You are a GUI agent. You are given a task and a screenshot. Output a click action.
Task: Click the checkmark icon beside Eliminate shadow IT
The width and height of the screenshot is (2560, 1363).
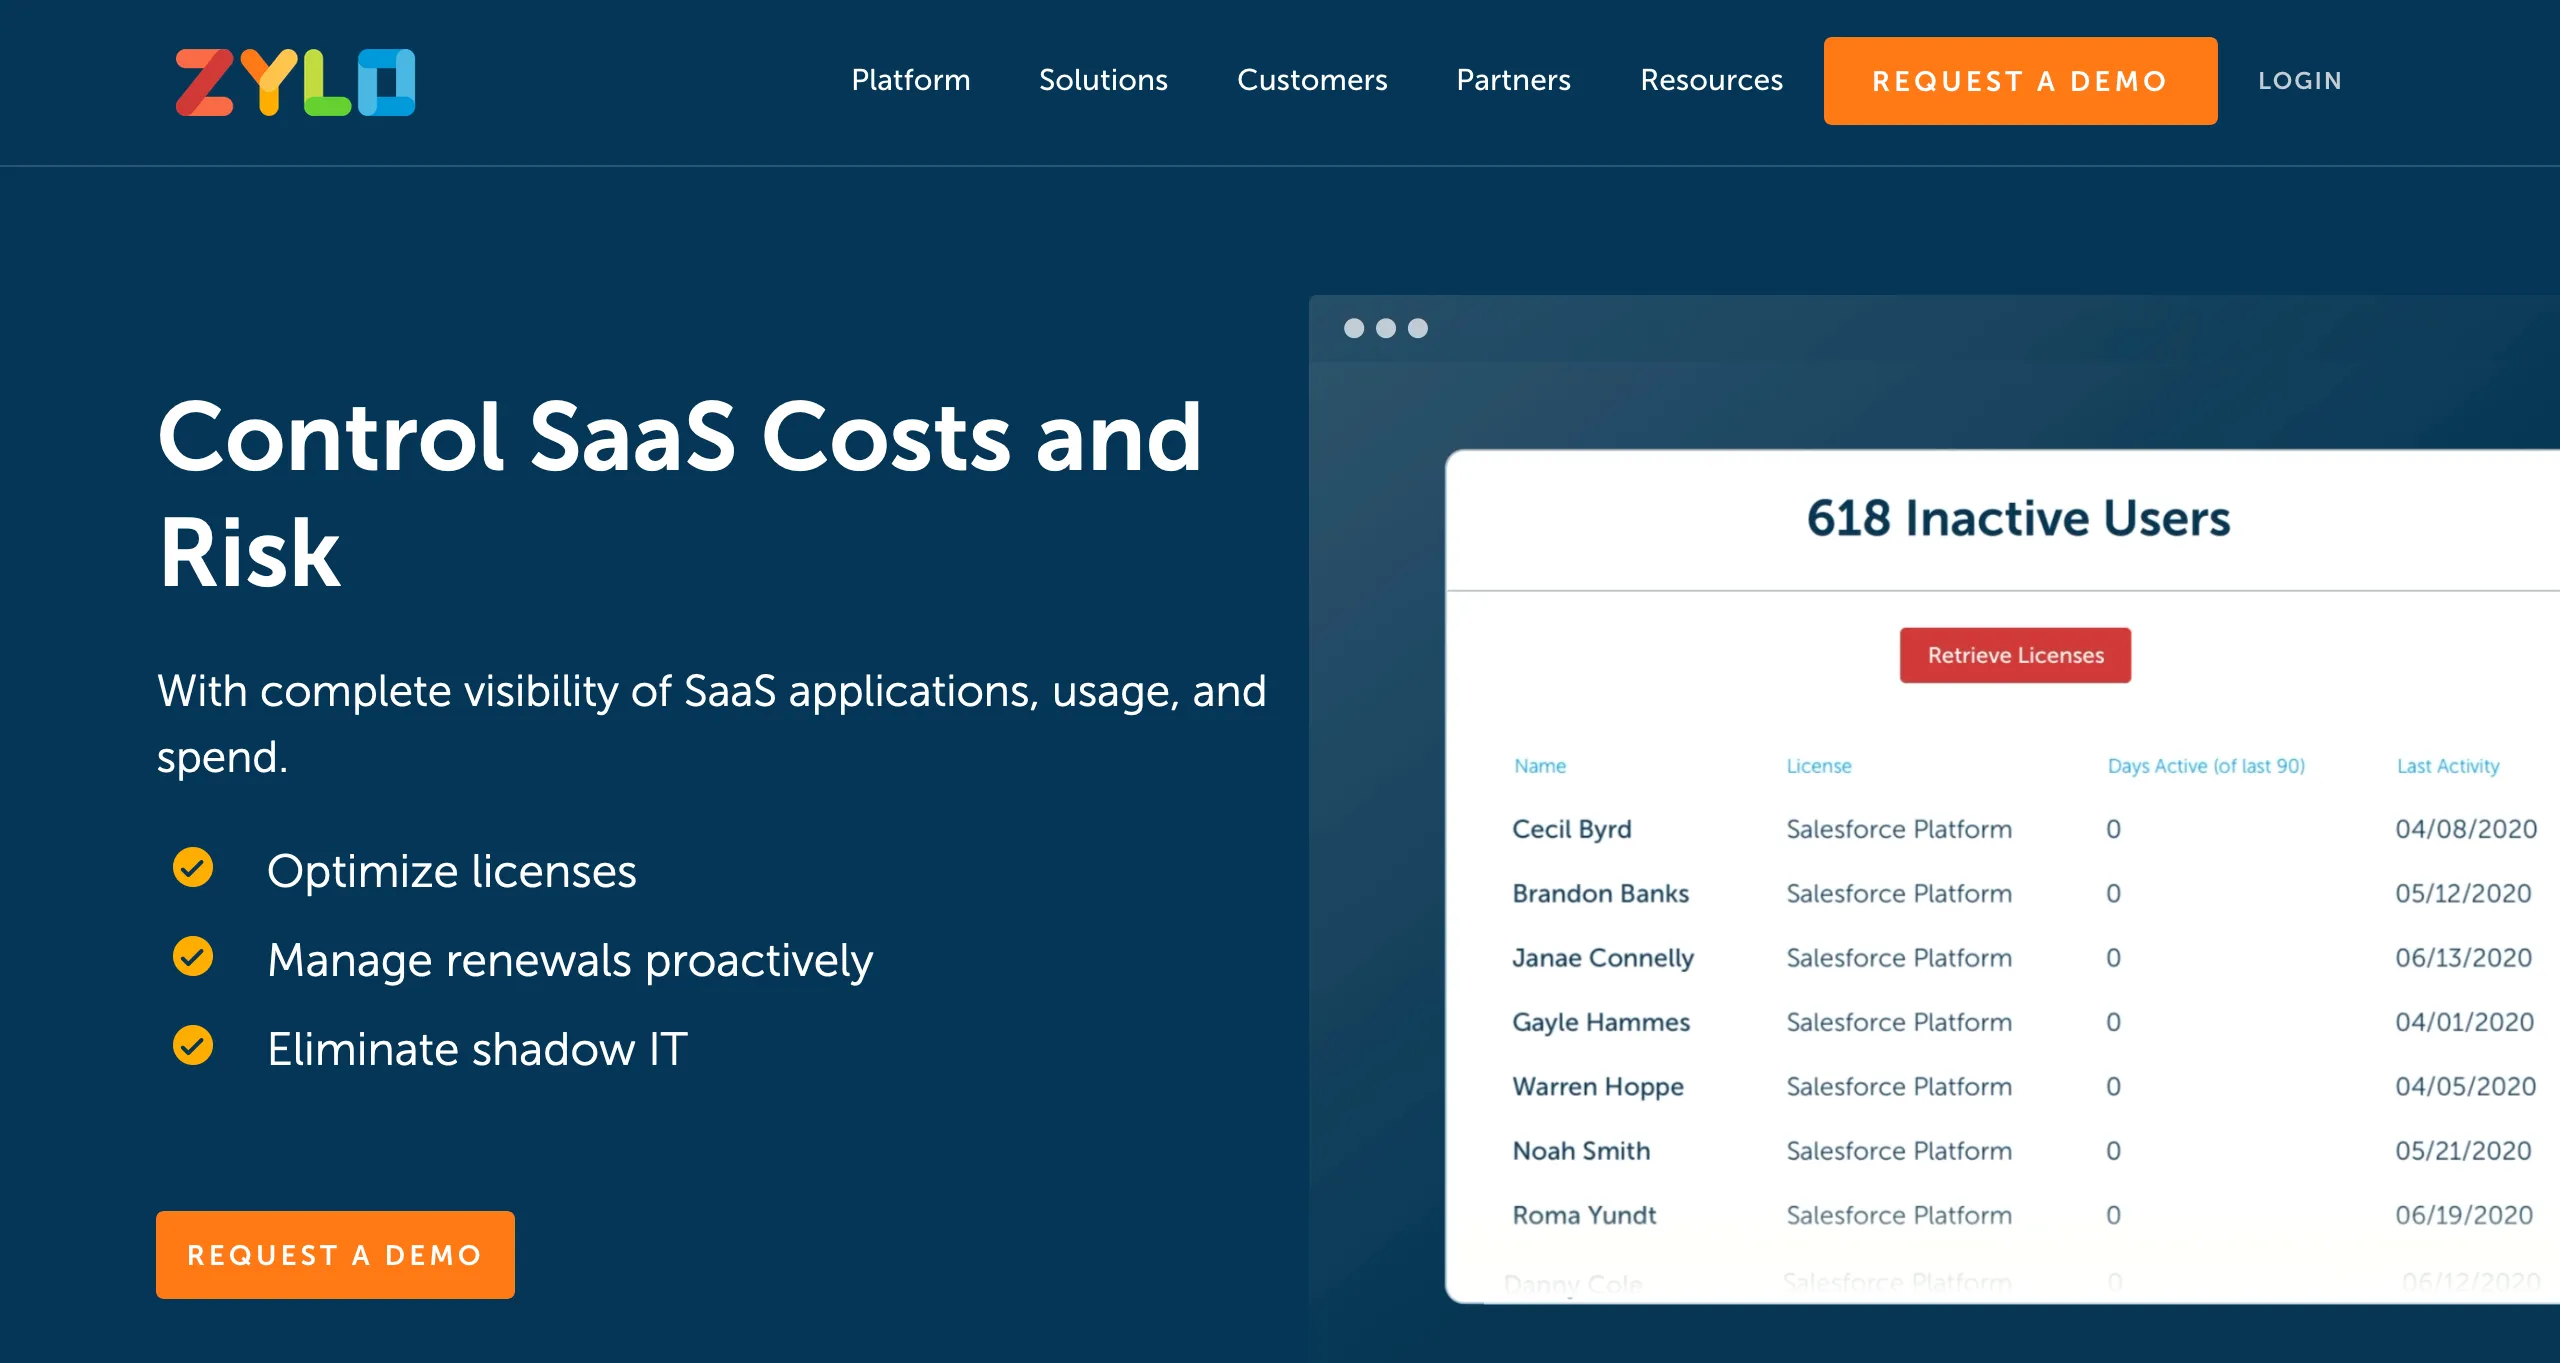(x=193, y=1045)
